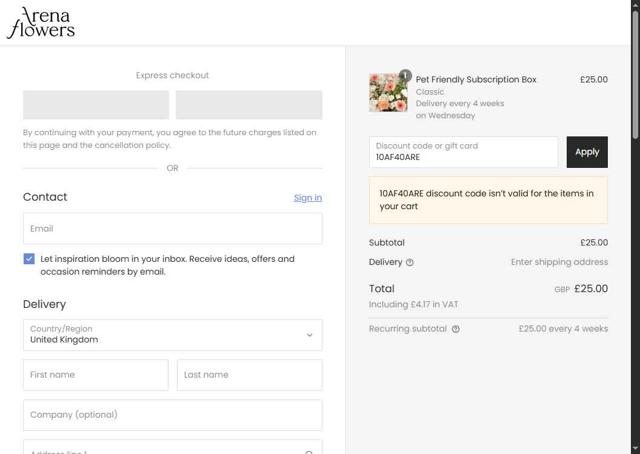
Task: Click the invalid discount code warning message
Action: point(488,200)
